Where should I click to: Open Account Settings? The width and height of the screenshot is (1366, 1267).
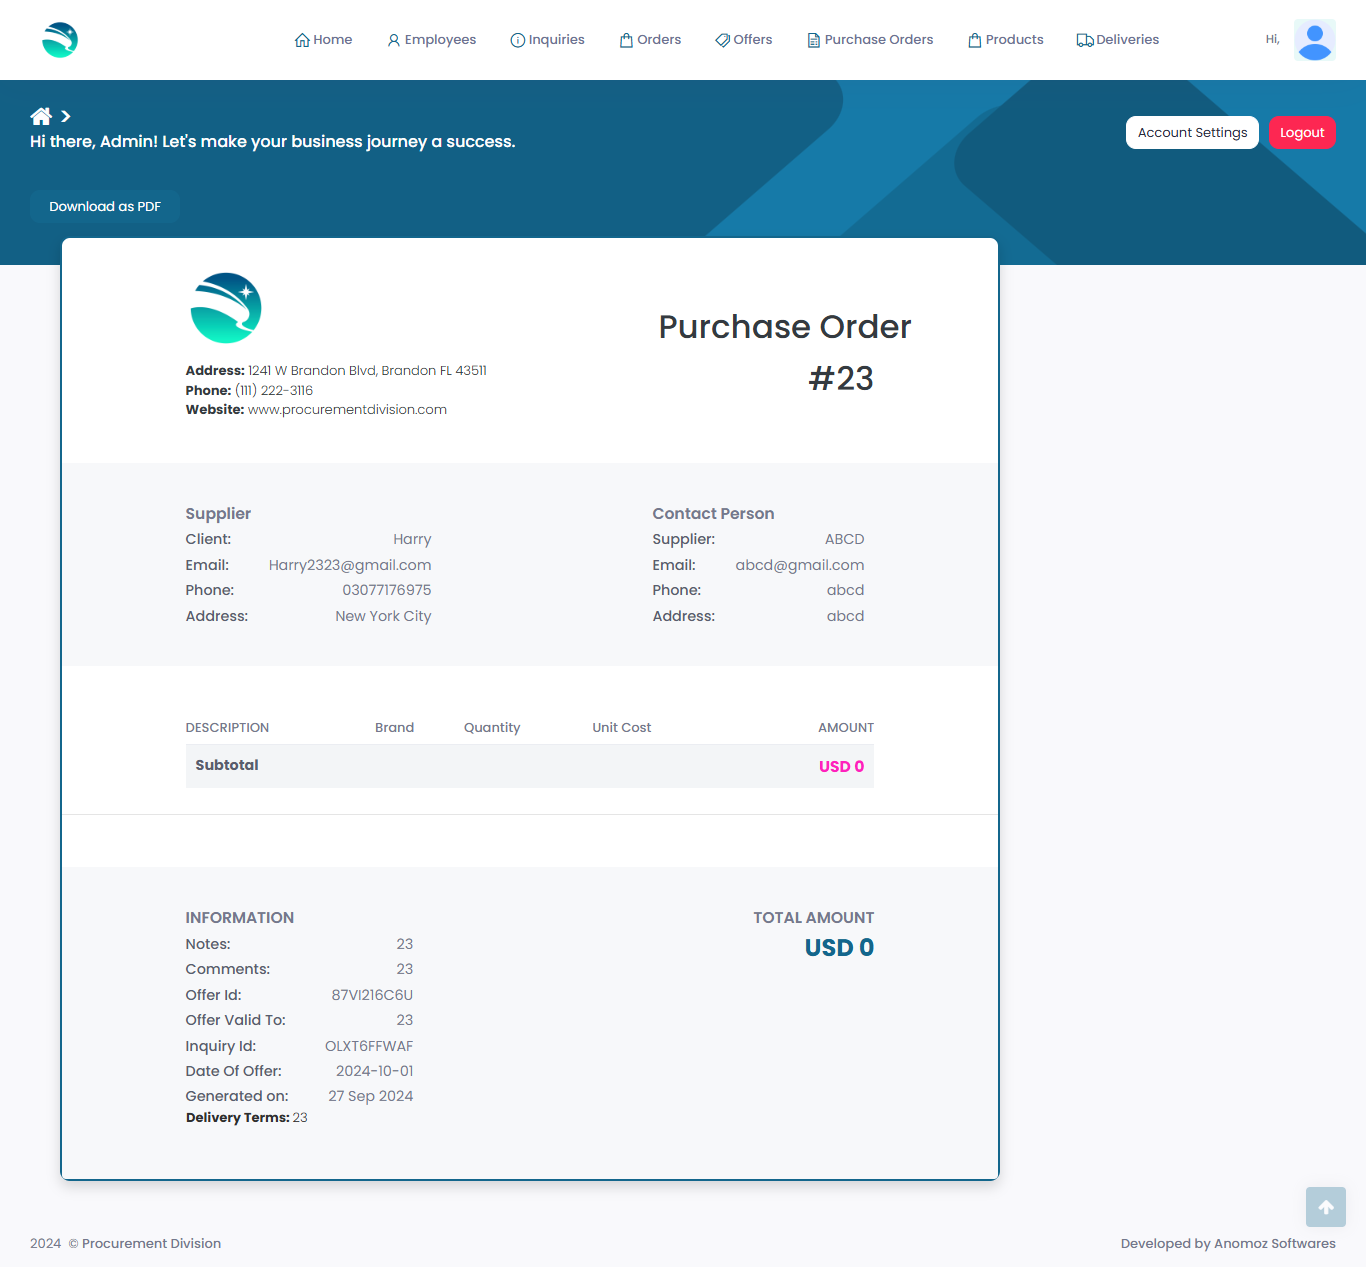1192,133
